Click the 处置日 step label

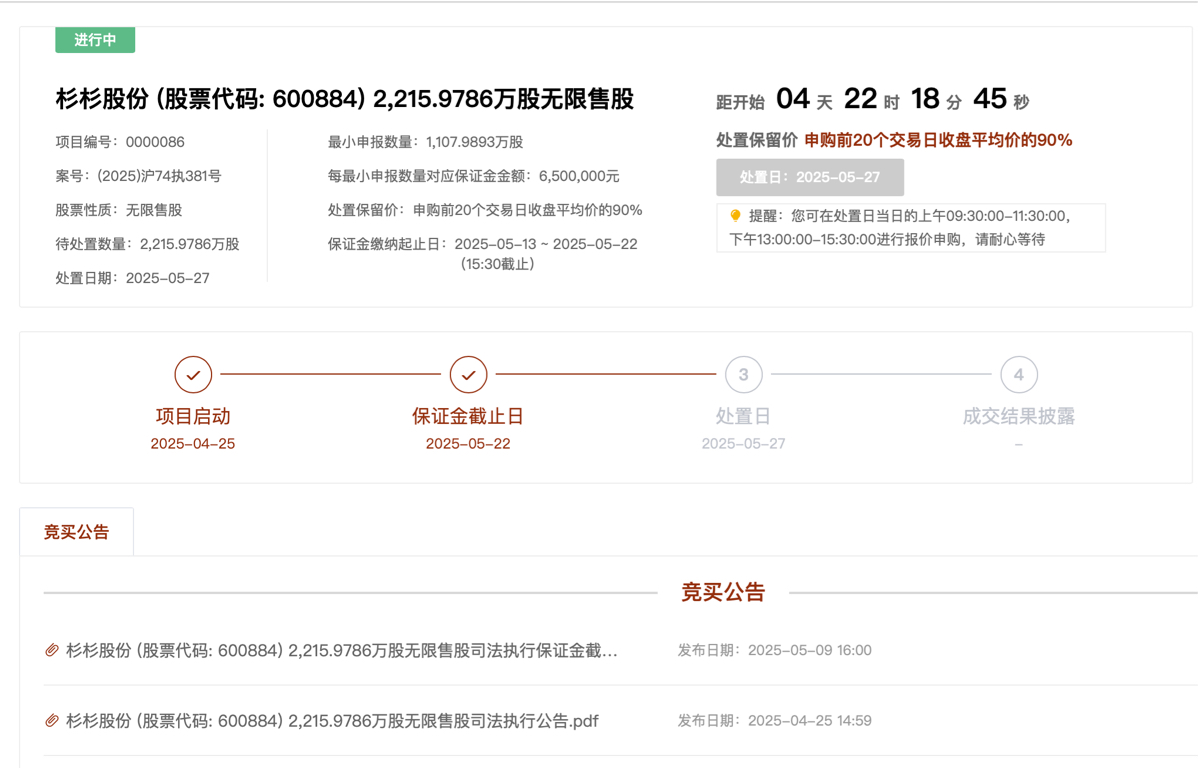pos(743,416)
